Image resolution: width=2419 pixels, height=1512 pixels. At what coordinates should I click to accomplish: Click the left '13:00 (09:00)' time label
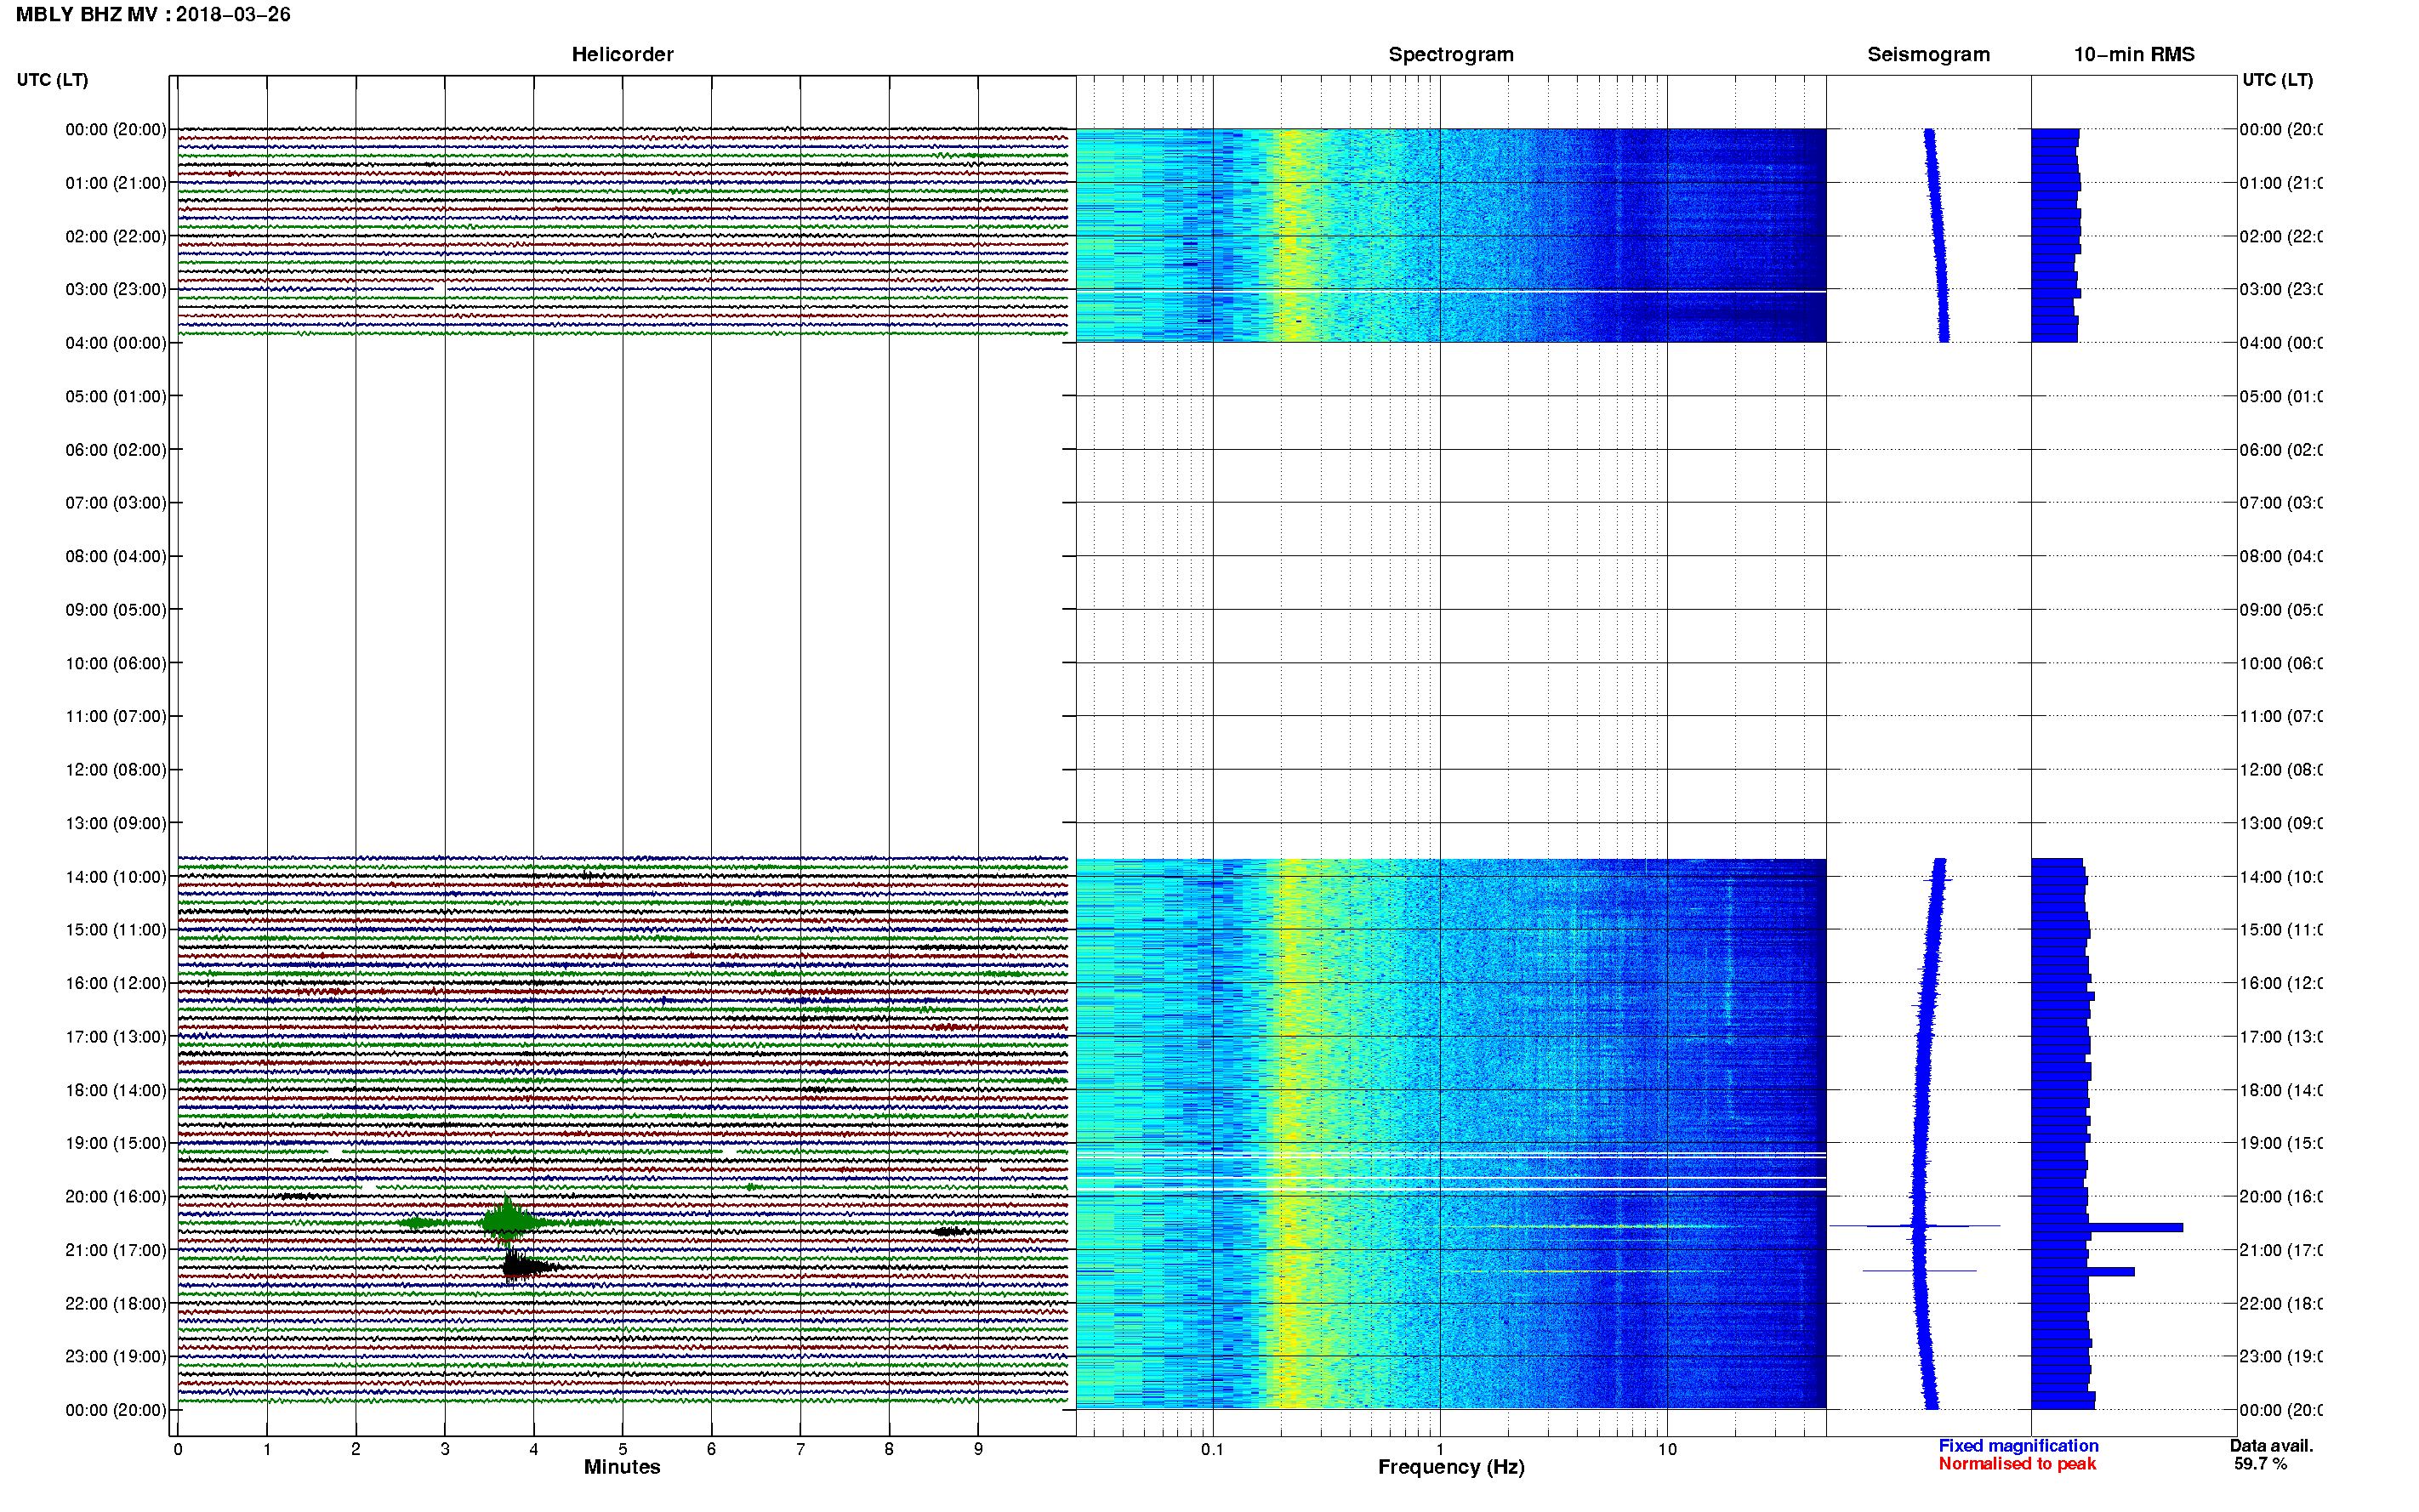116,823
